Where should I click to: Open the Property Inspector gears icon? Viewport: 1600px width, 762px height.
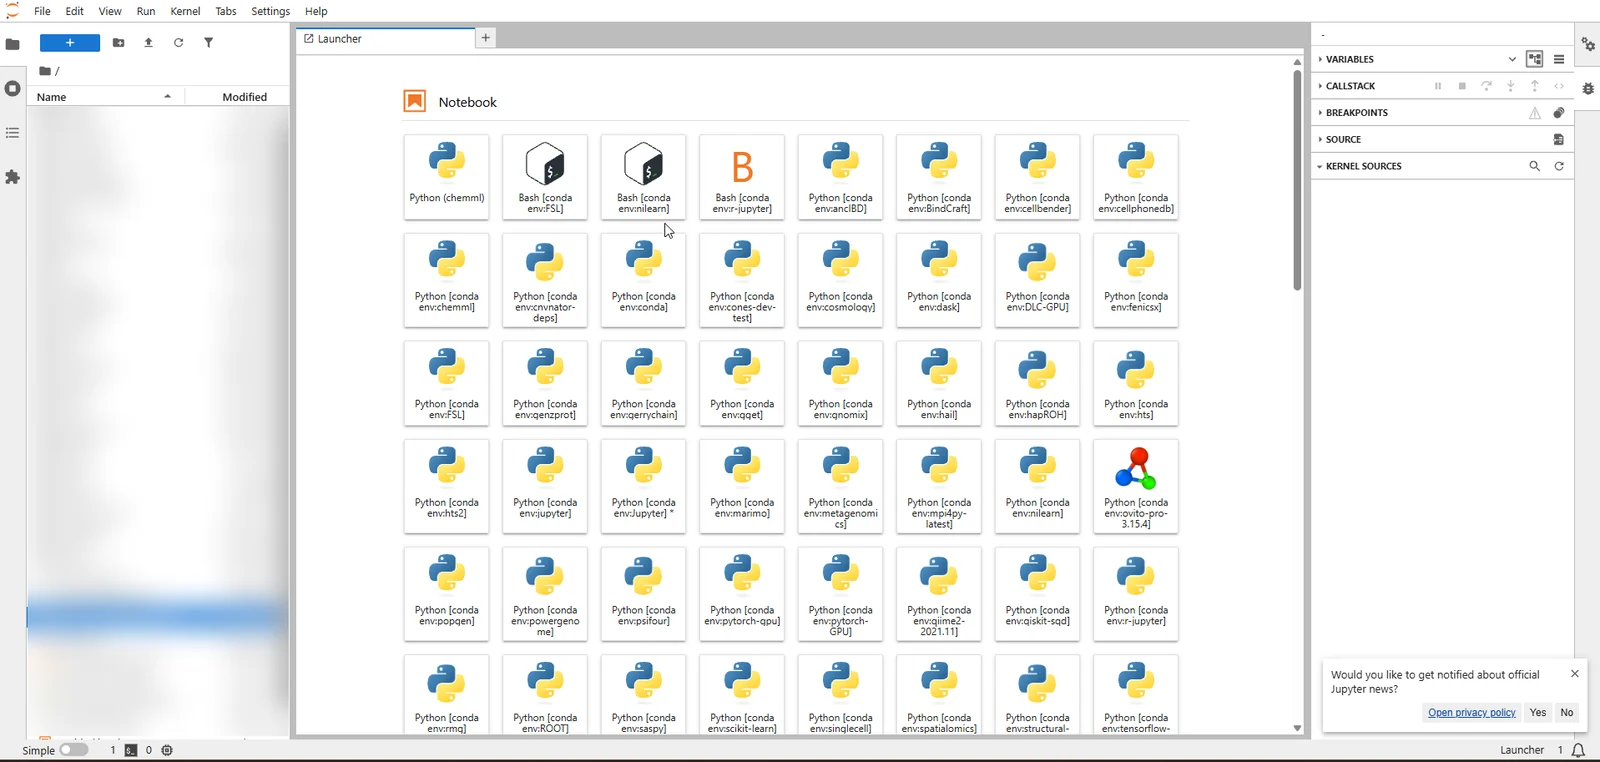(x=1588, y=44)
